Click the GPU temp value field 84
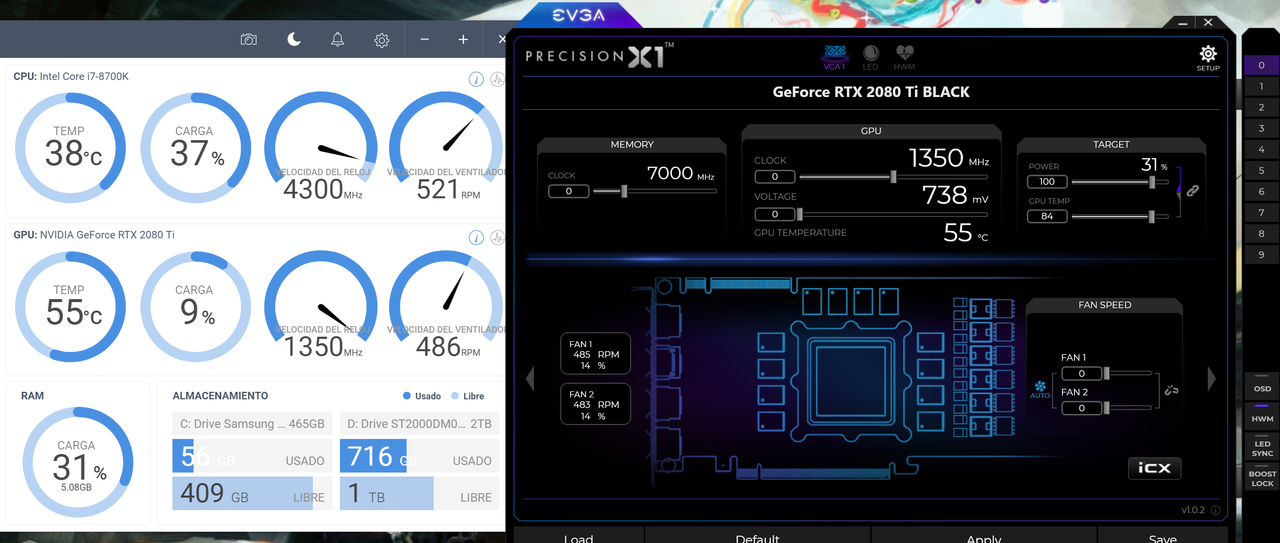The width and height of the screenshot is (1280, 543). tap(1048, 216)
